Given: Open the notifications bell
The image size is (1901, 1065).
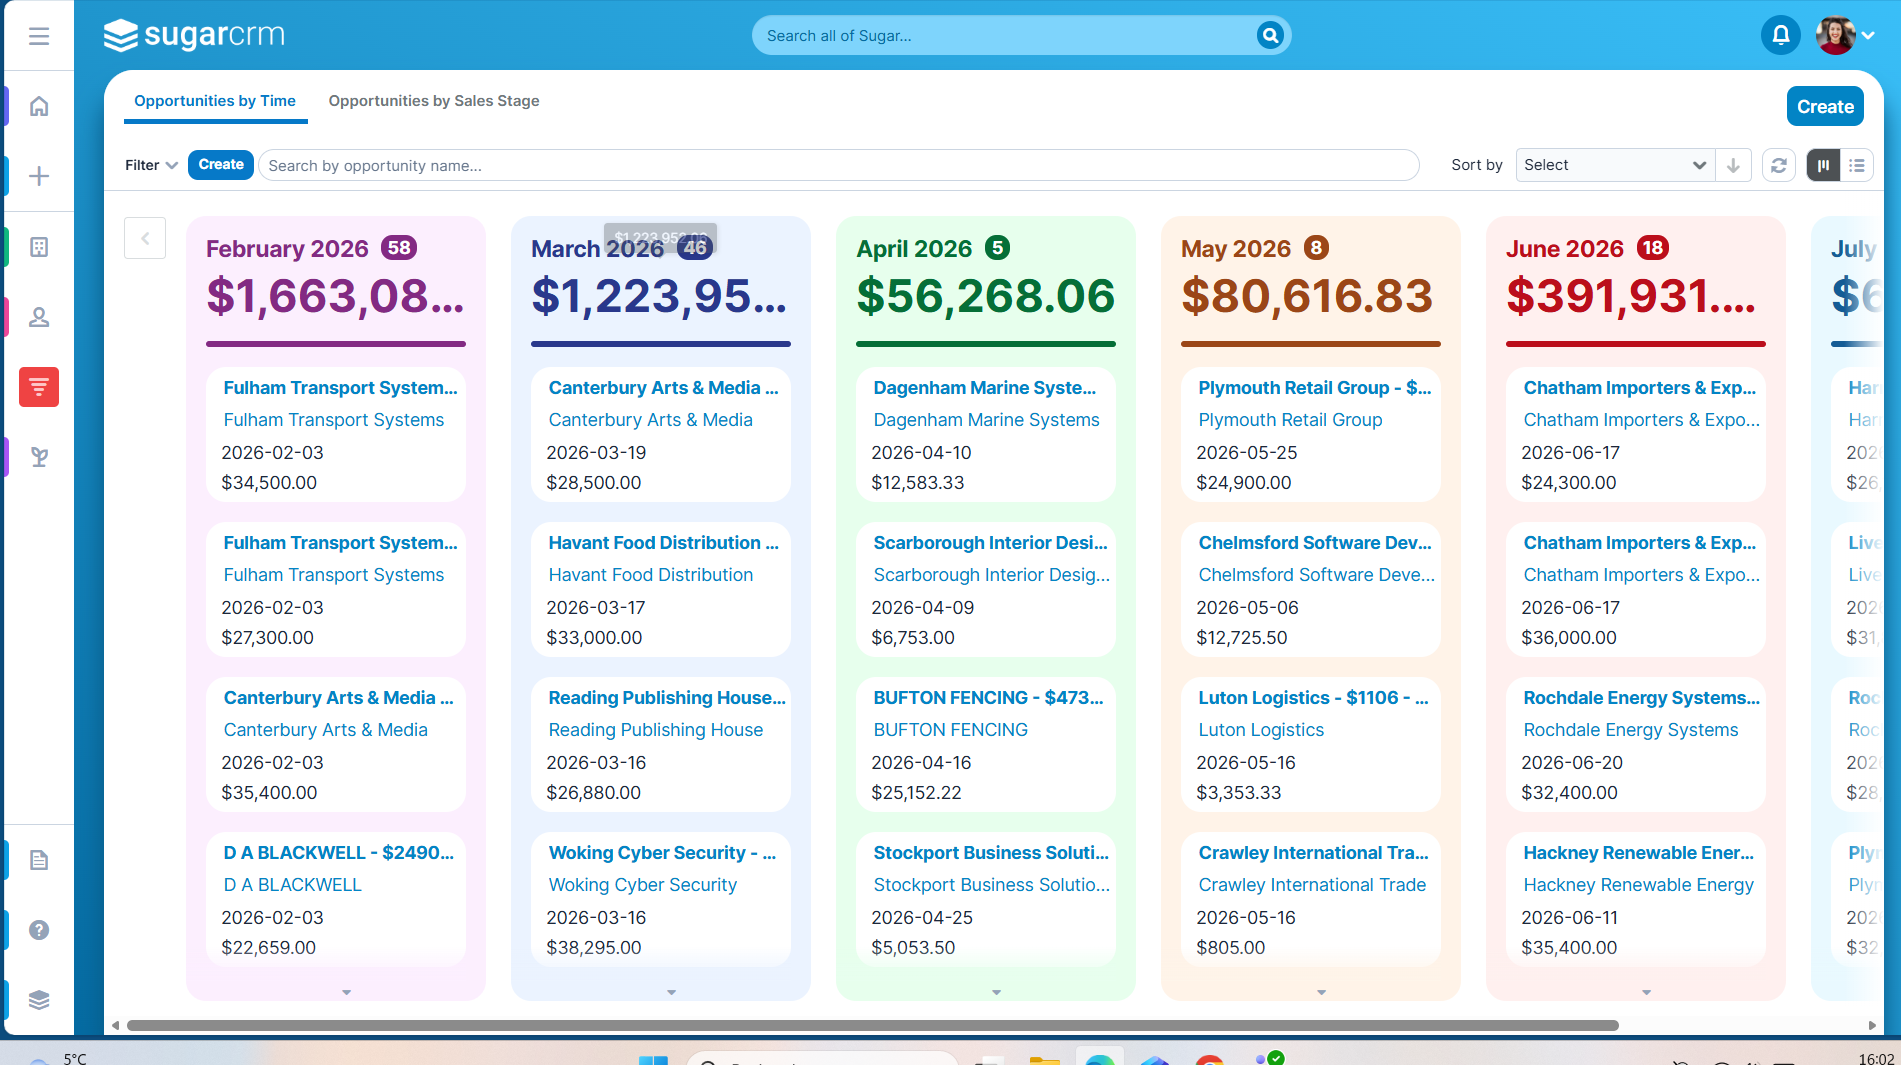Looking at the screenshot, I should (x=1780, y=36).
